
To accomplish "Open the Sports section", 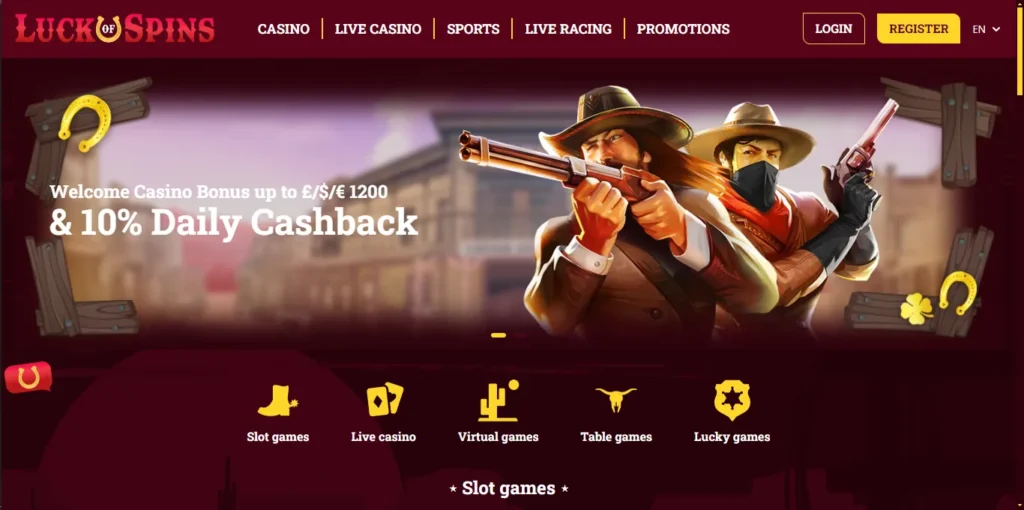I will click(x=473, y=29).
